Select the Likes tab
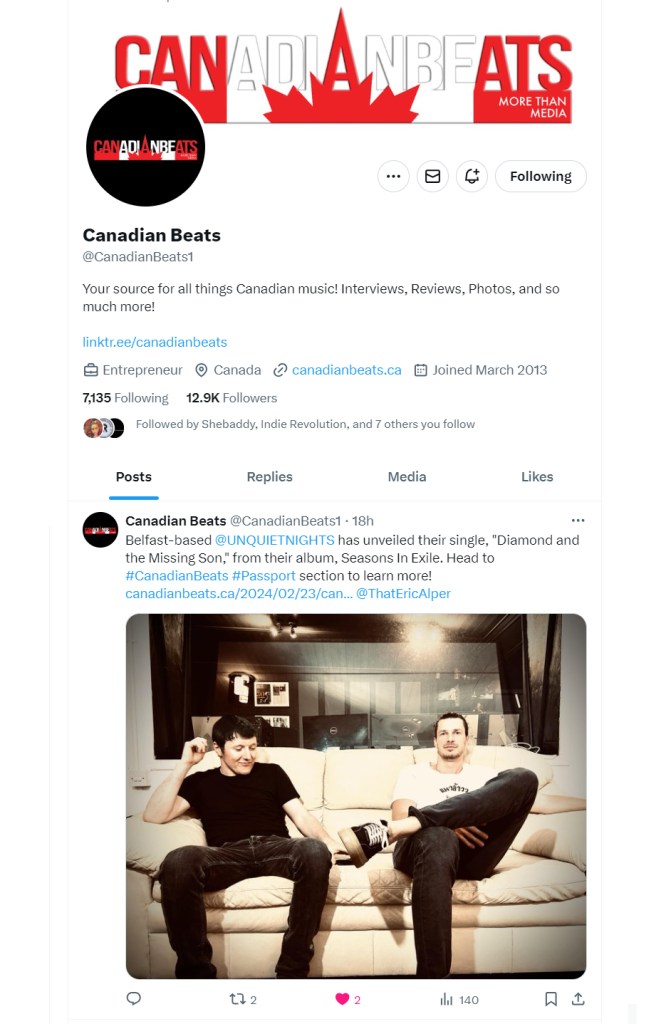This screenshot has width=671, height=1024. [537, 477]
